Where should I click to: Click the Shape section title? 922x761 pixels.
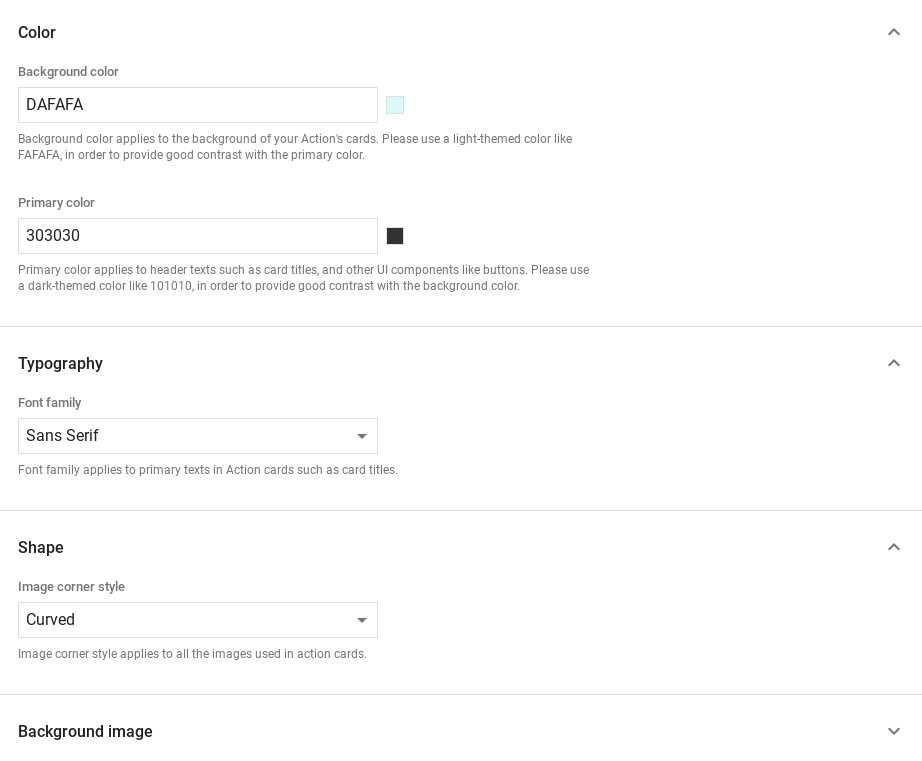pyautogui.click(x=40, y=548)
